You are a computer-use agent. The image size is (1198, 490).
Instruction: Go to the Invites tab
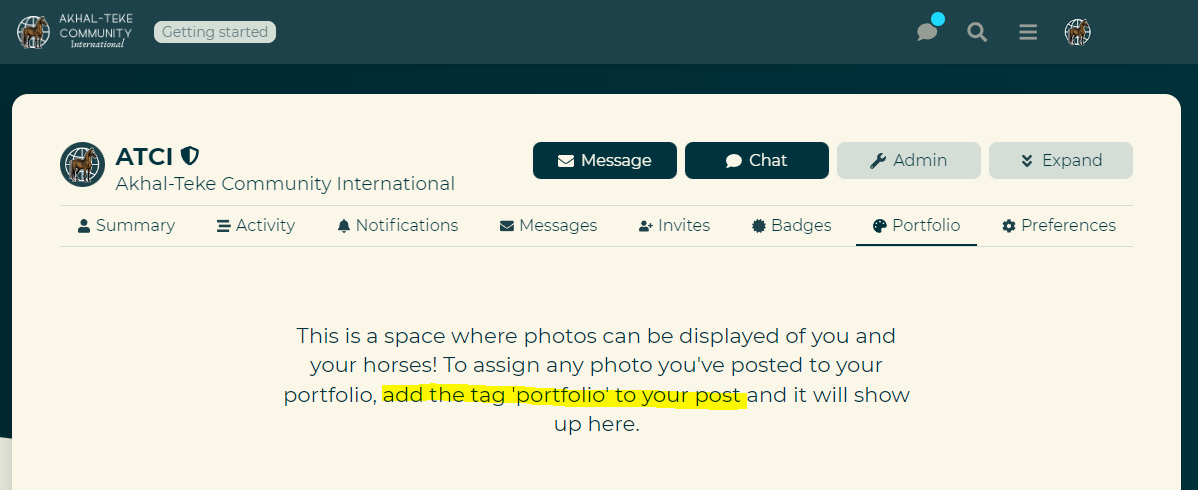pos(674,226)
